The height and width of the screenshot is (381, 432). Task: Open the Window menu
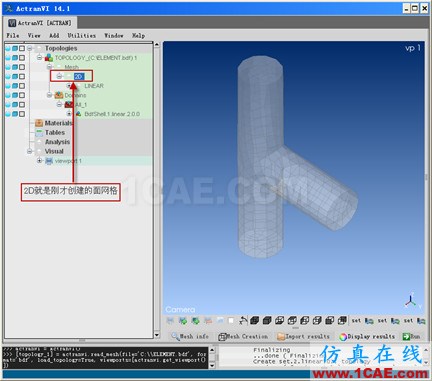click(114, 35)
